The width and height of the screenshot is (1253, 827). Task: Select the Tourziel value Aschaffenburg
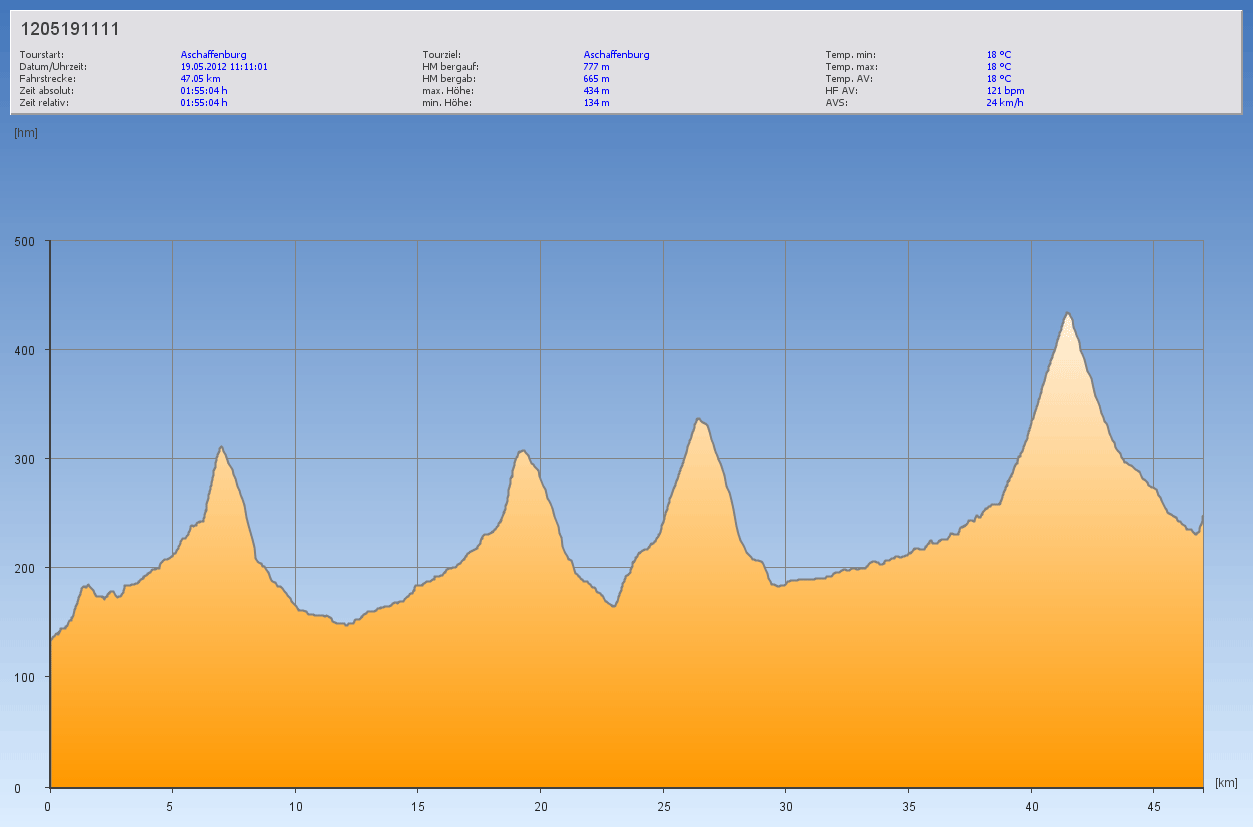616,55
